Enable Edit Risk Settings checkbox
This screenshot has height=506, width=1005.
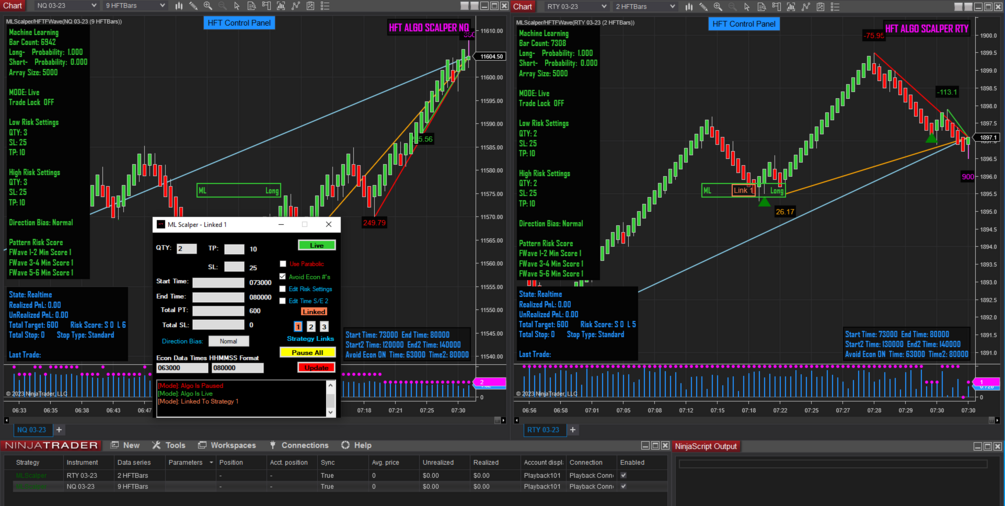click(x=283, y=289)
